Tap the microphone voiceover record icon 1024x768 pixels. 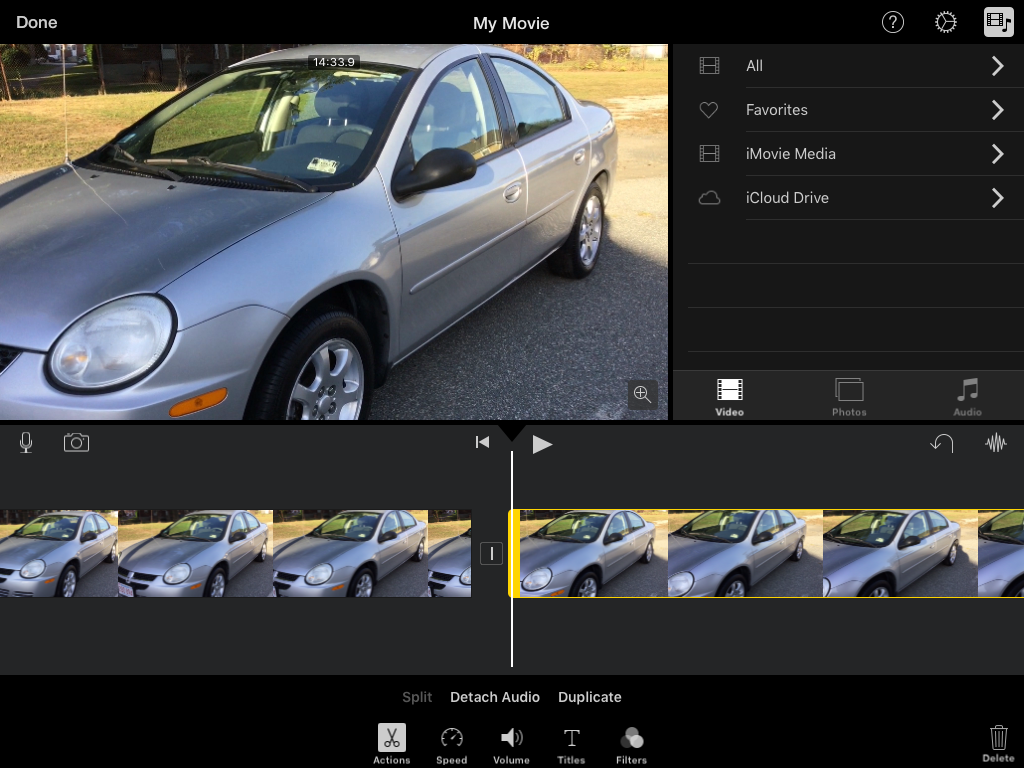pyautogui.click(x=26, y=443)
